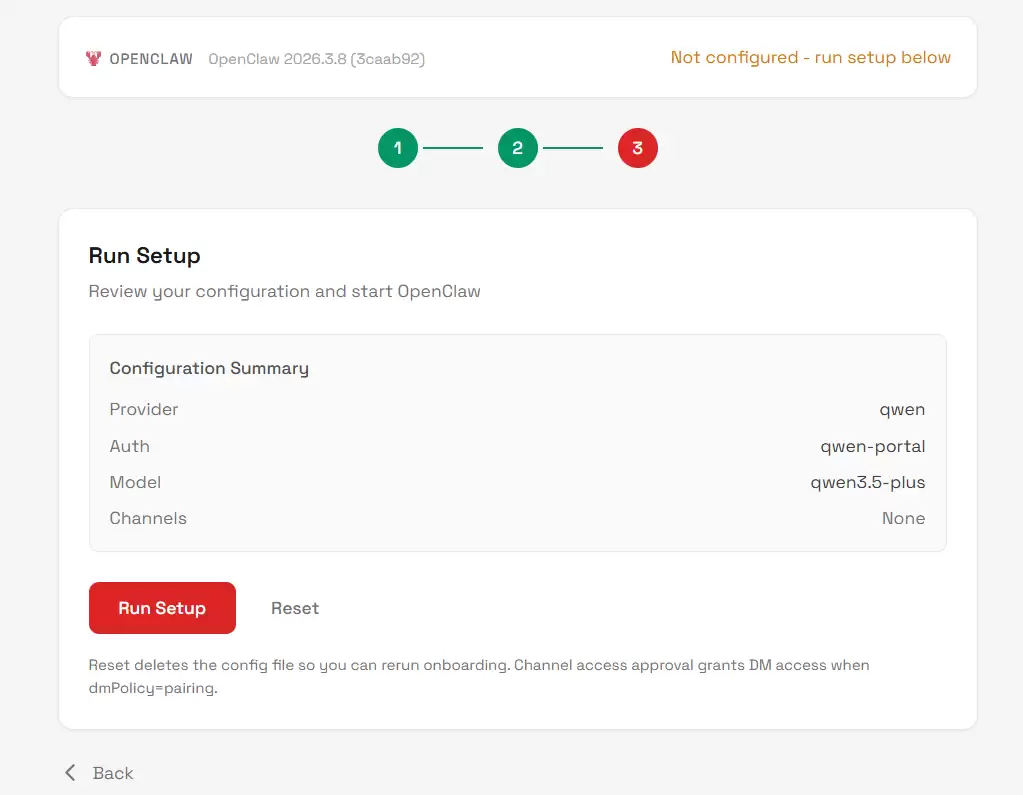Viewport: 1023px width, 795px height.
Task: Click the Run Setup page heading
Action: [x=145, y=256]
